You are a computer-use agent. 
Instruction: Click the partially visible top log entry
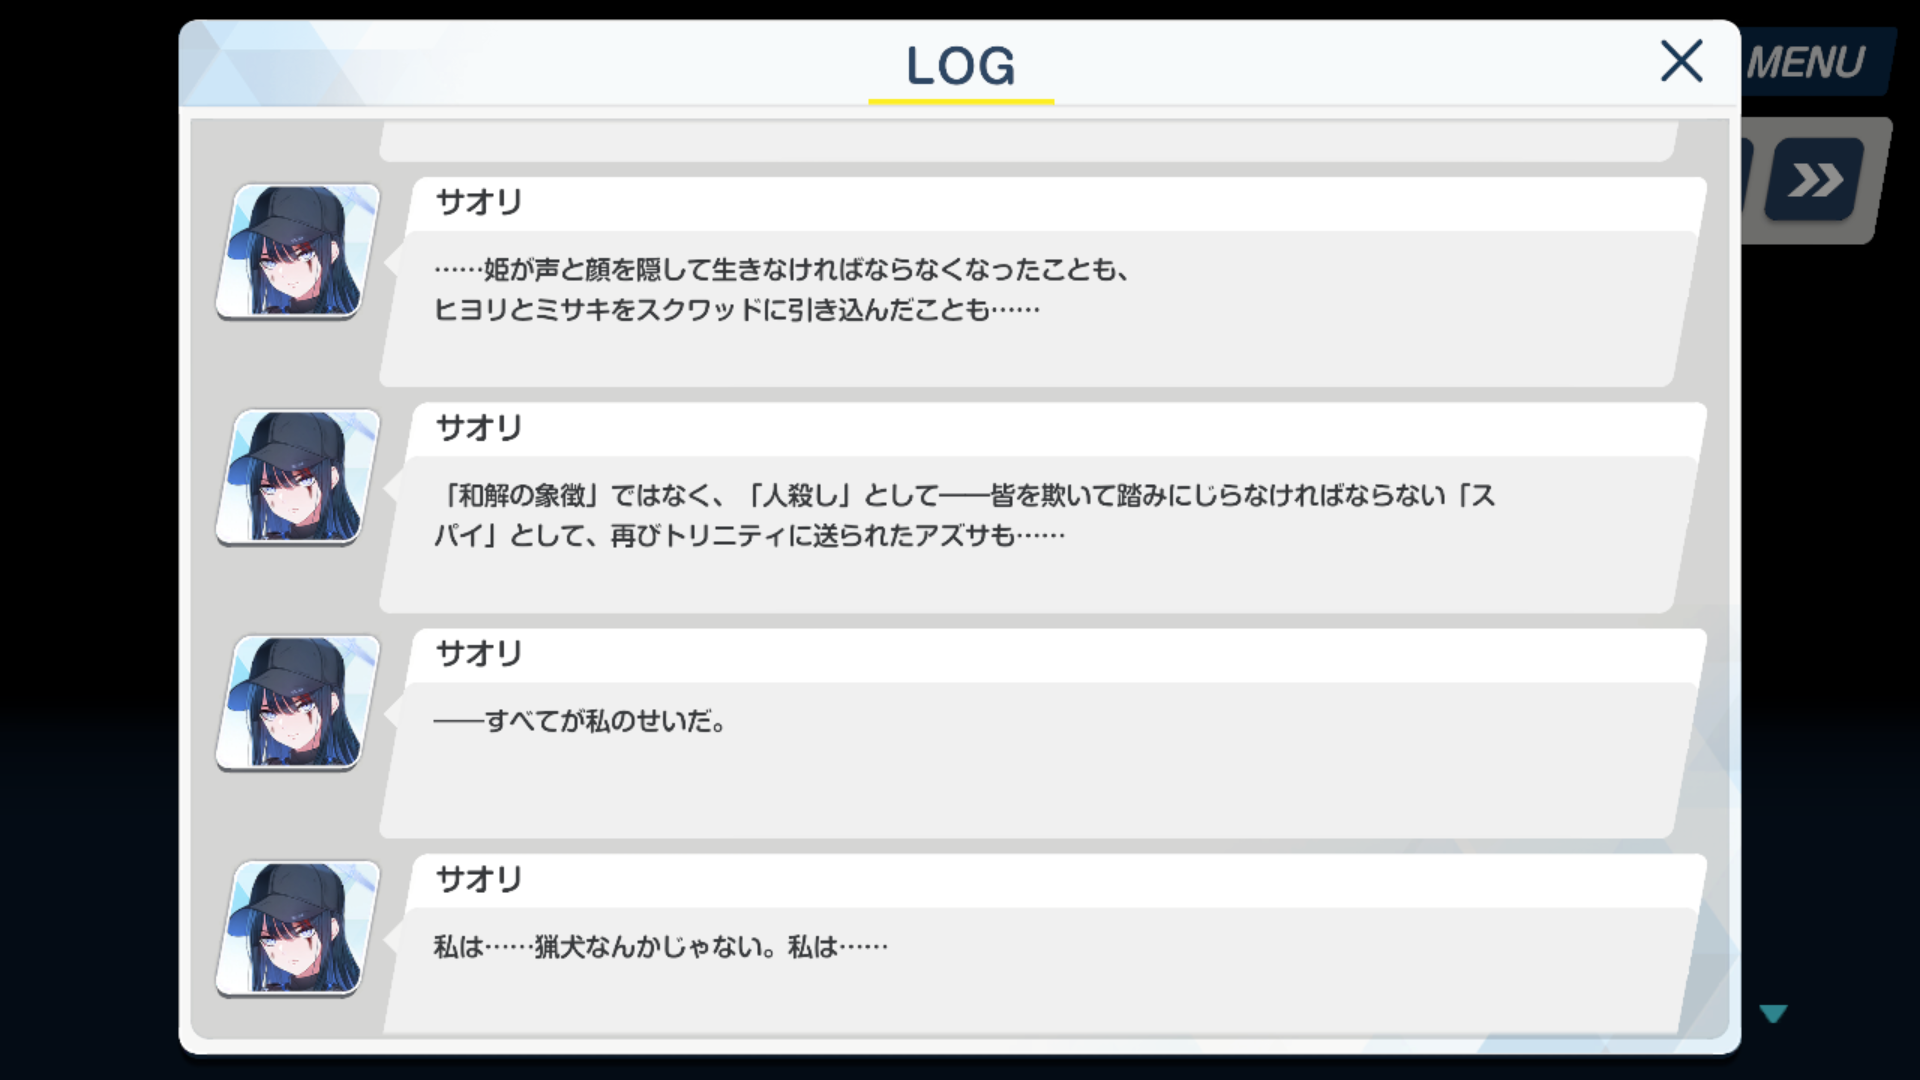click(x=1030, y=141)
